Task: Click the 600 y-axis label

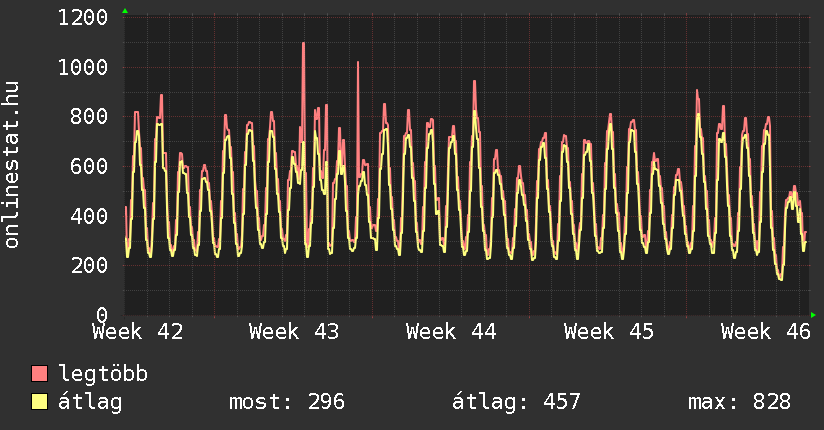Action: (x=90, y=166)
